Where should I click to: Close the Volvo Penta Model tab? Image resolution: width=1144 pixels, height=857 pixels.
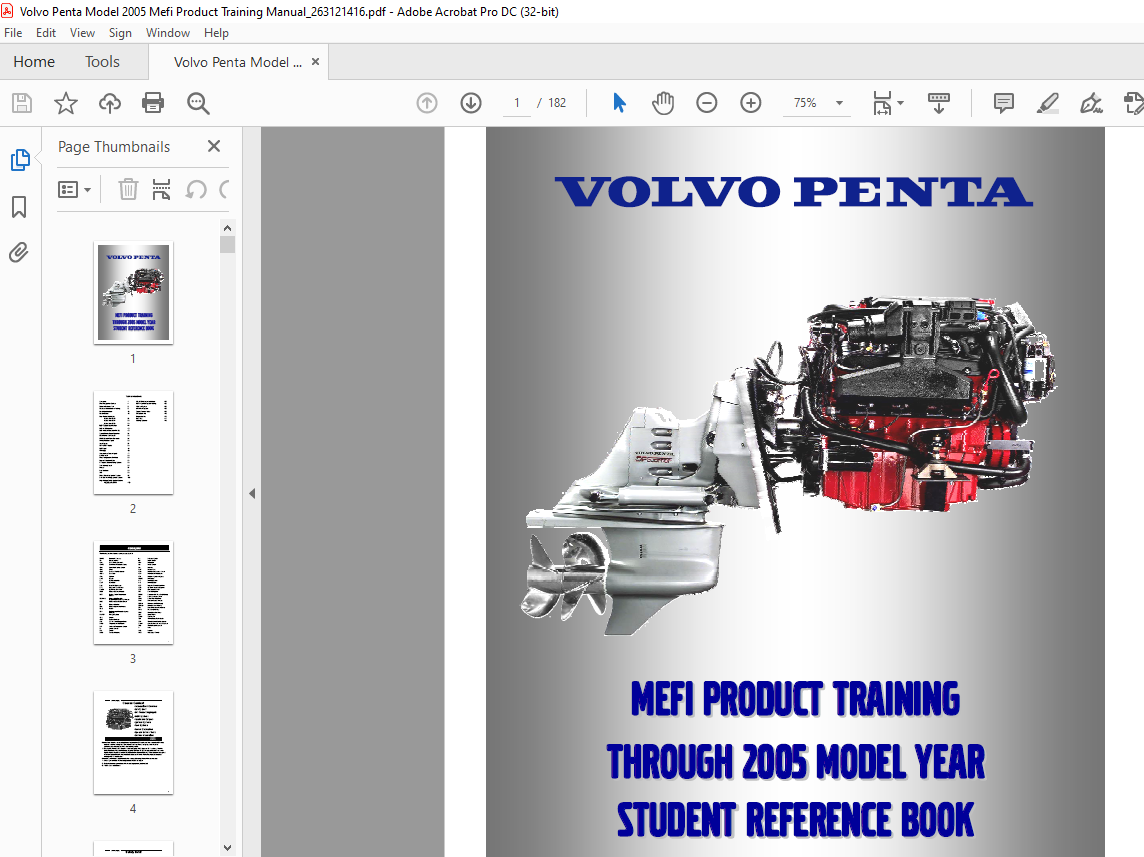coord(315,62)
